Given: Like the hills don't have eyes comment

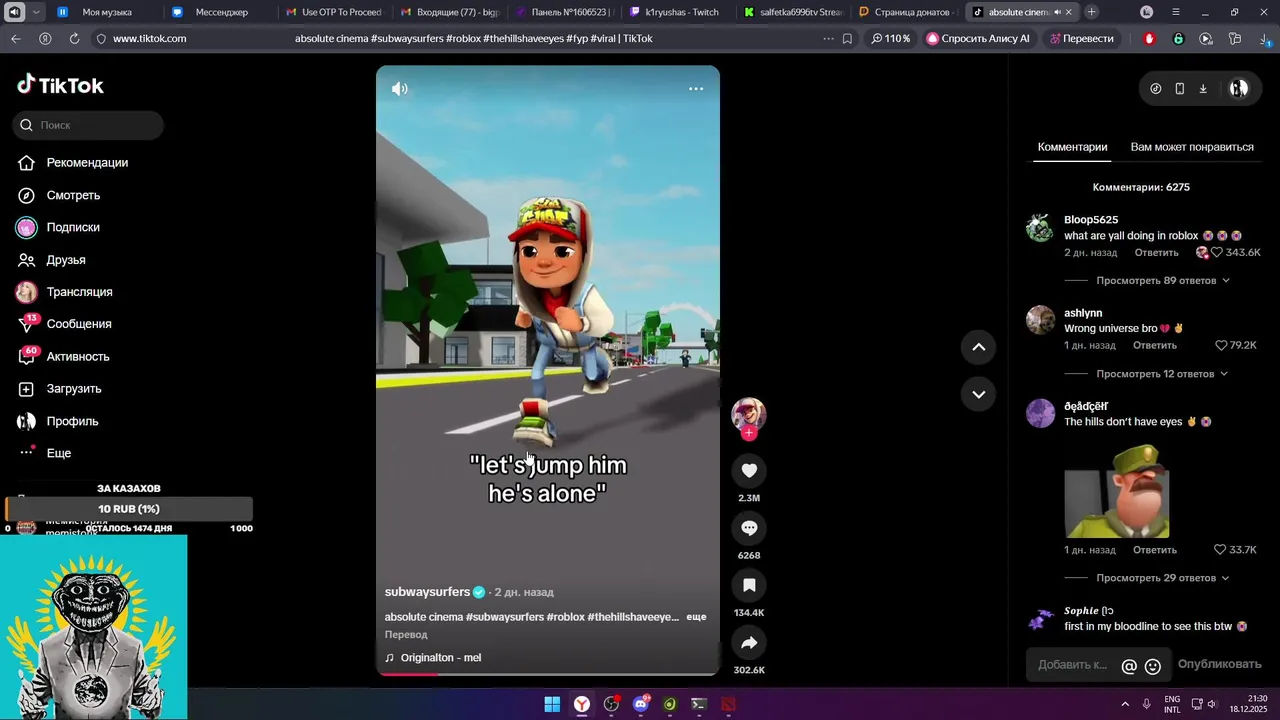Looking at the screenshot, I should coord(1220,550).
